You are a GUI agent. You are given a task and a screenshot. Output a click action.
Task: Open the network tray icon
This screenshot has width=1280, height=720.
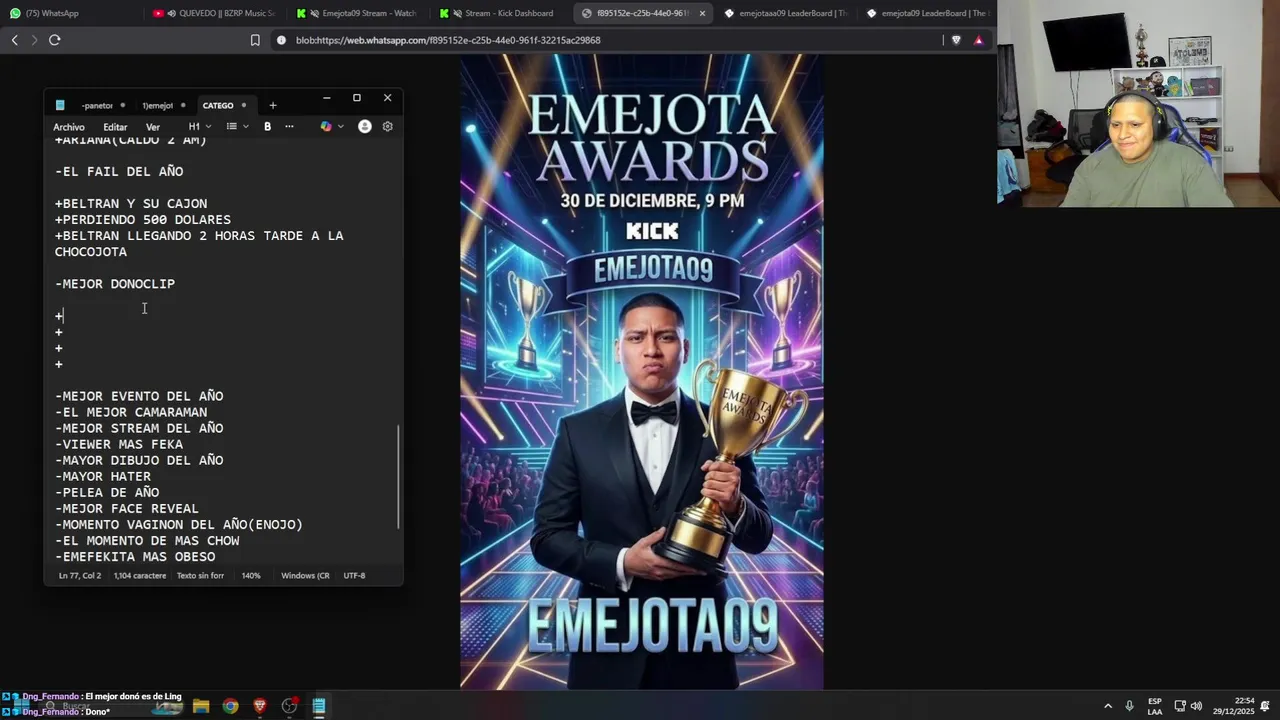1179,706
